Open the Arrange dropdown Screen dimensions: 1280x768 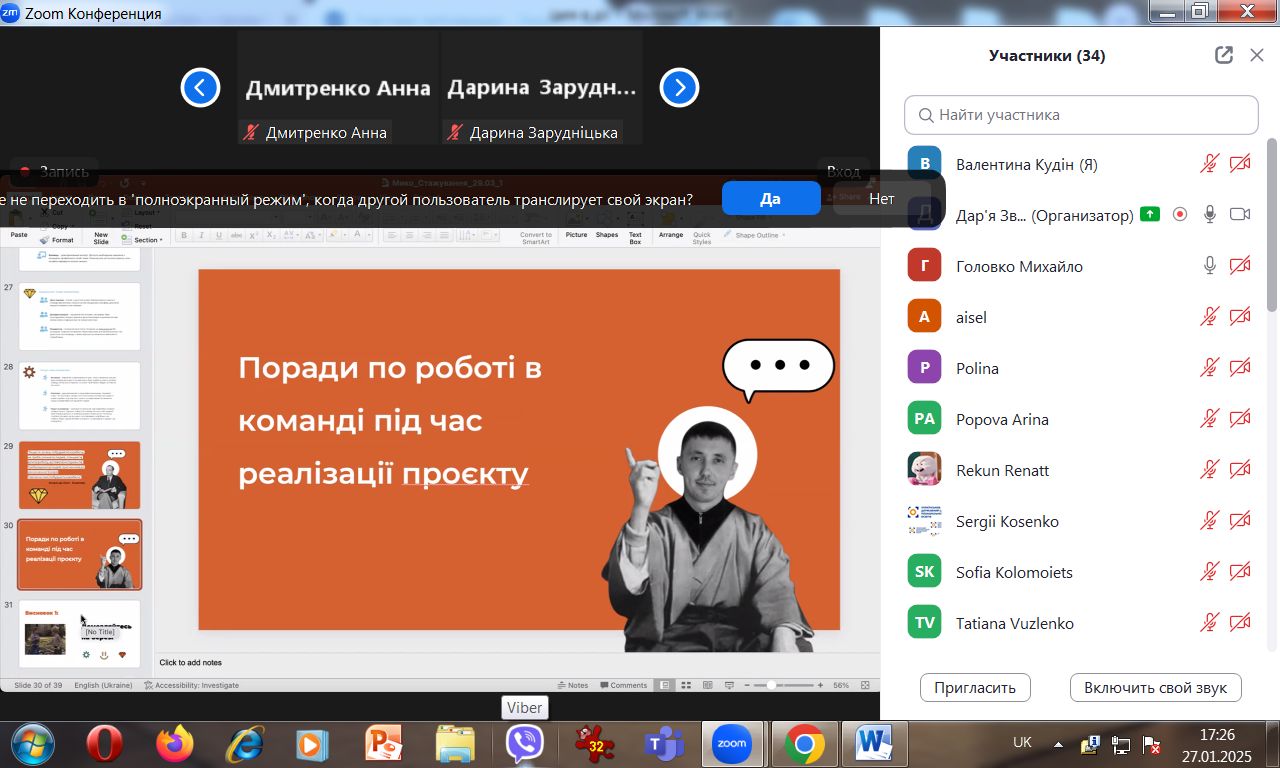point(671,235)
